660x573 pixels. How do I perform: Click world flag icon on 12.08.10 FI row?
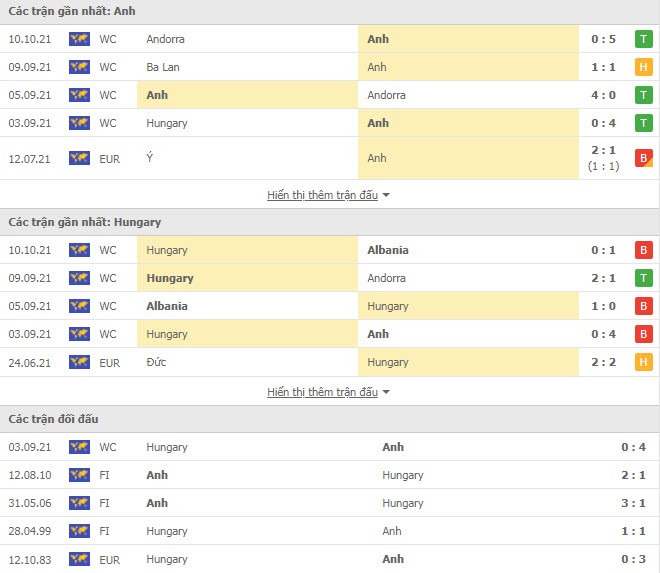click(80, 475)
